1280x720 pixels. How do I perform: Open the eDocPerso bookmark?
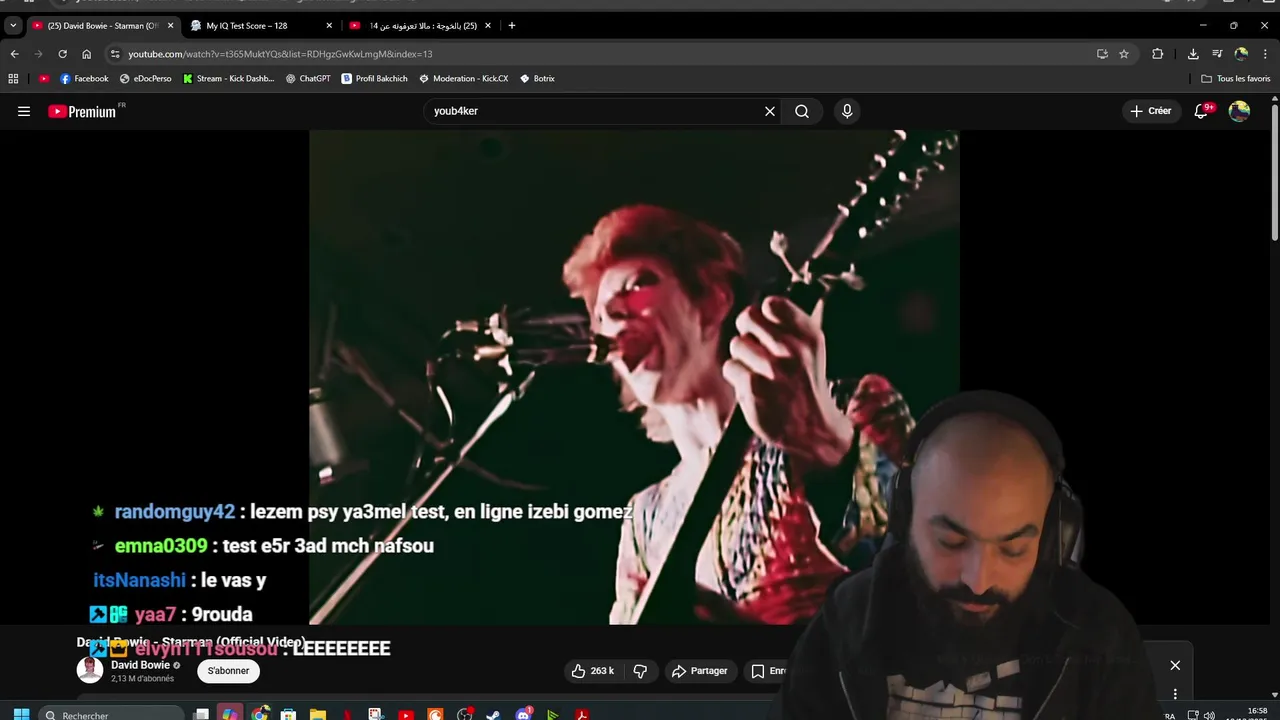click(x=146, y=78)
